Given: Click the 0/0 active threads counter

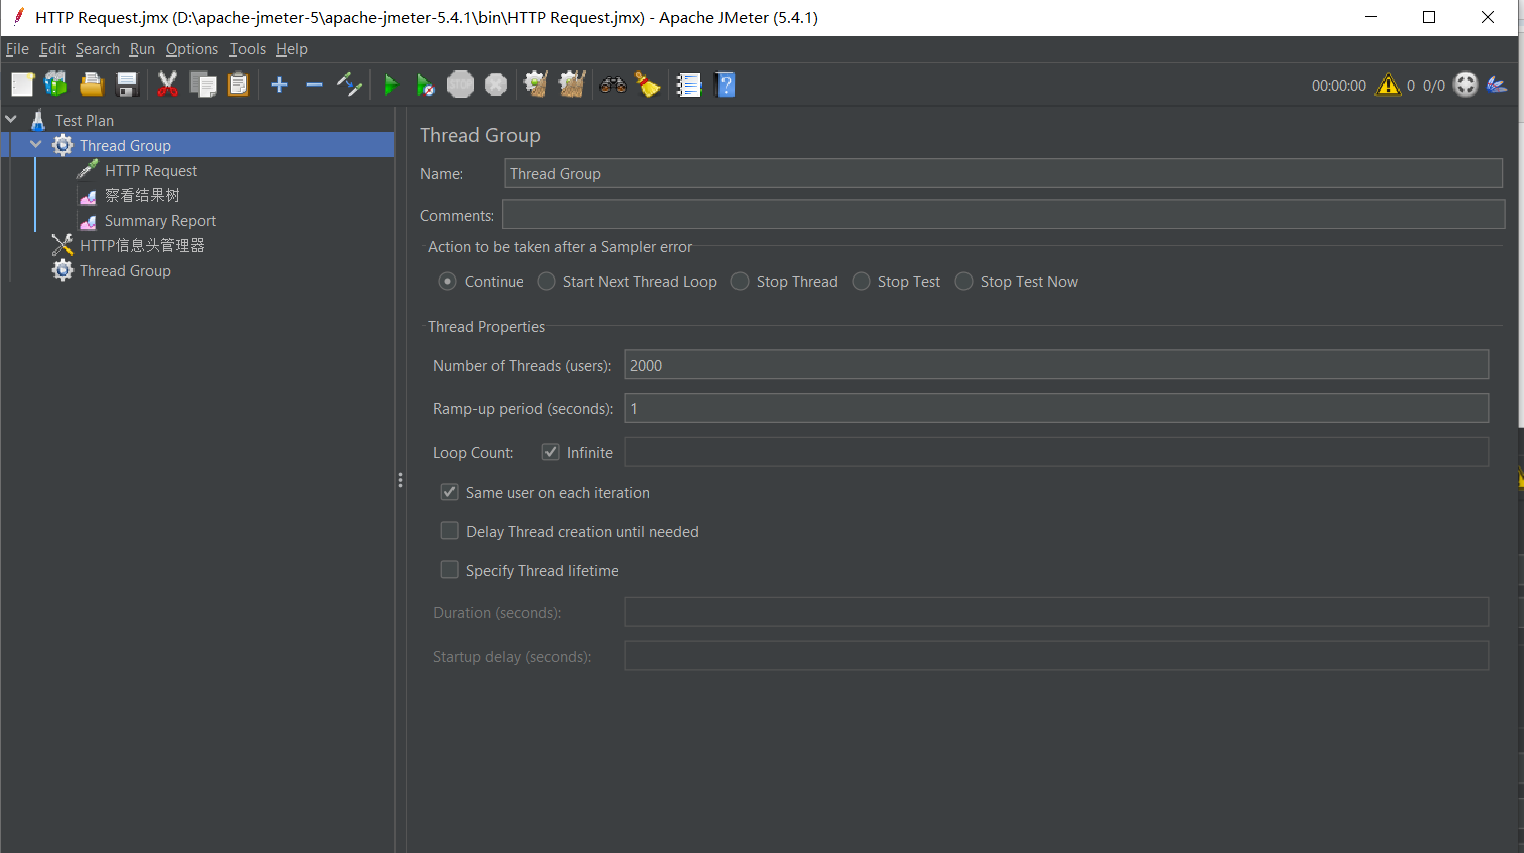Looking at the screenshot, I should 1434,86.
